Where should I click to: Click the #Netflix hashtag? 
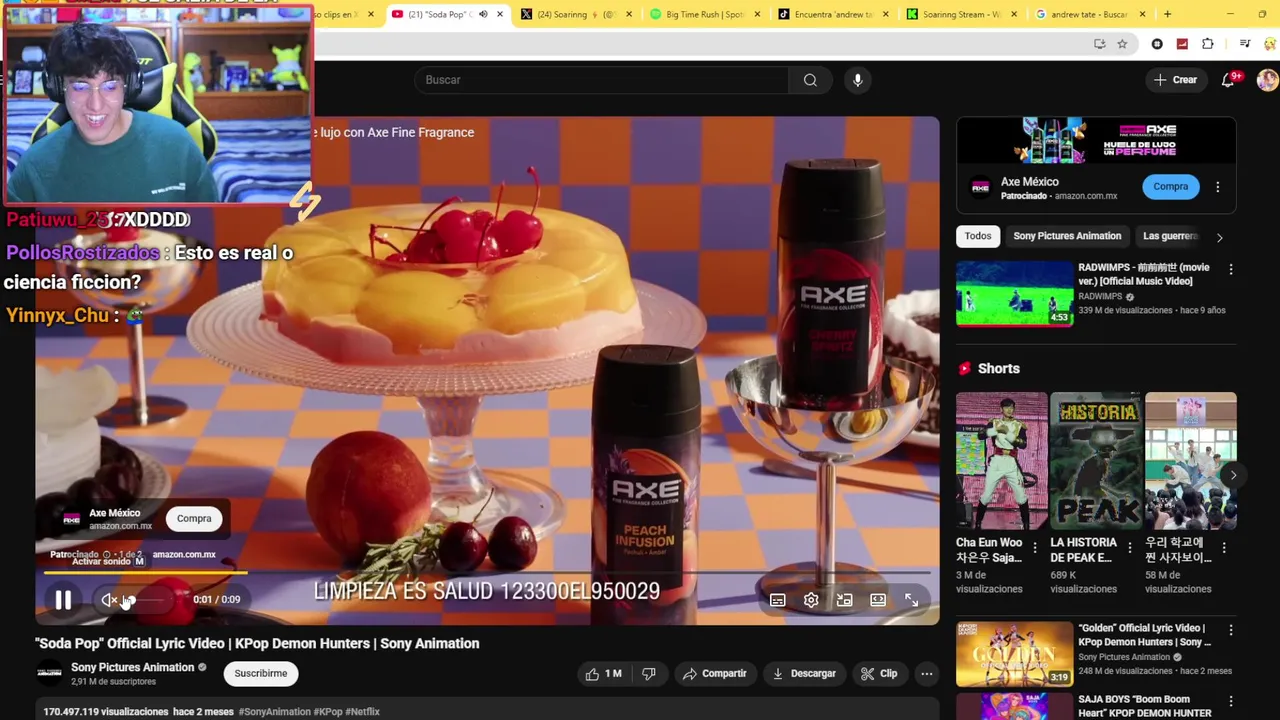coord(362,712)
